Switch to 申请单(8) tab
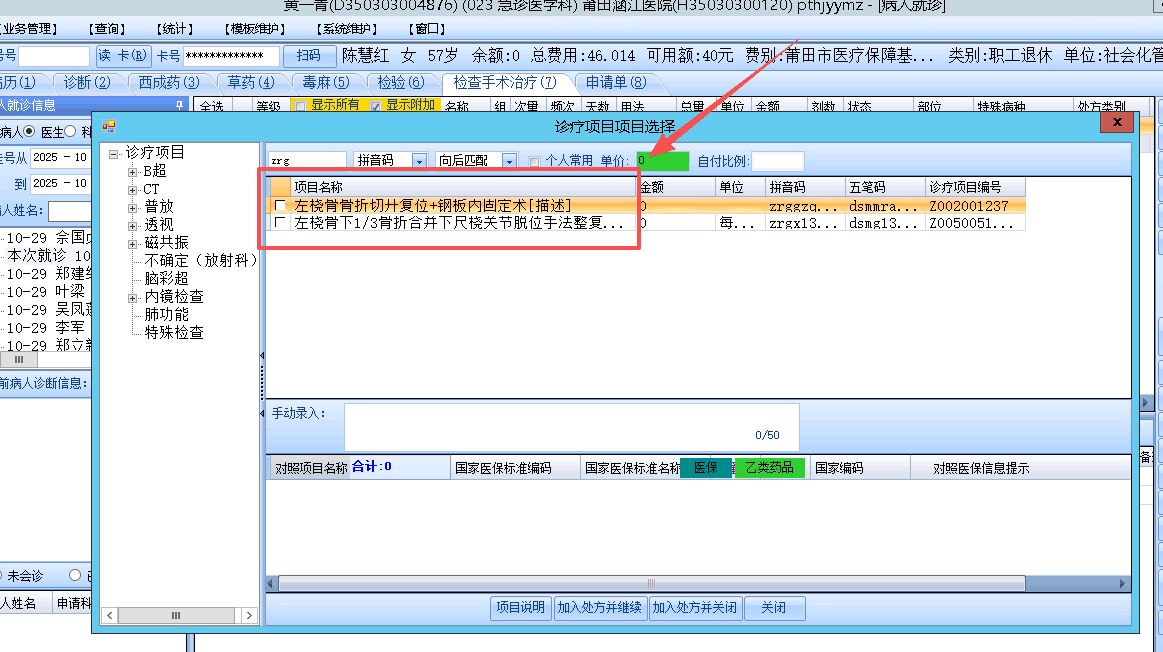Image resolution: width=1163 pixels, height=652 pixels. click(x=616, y=82)
